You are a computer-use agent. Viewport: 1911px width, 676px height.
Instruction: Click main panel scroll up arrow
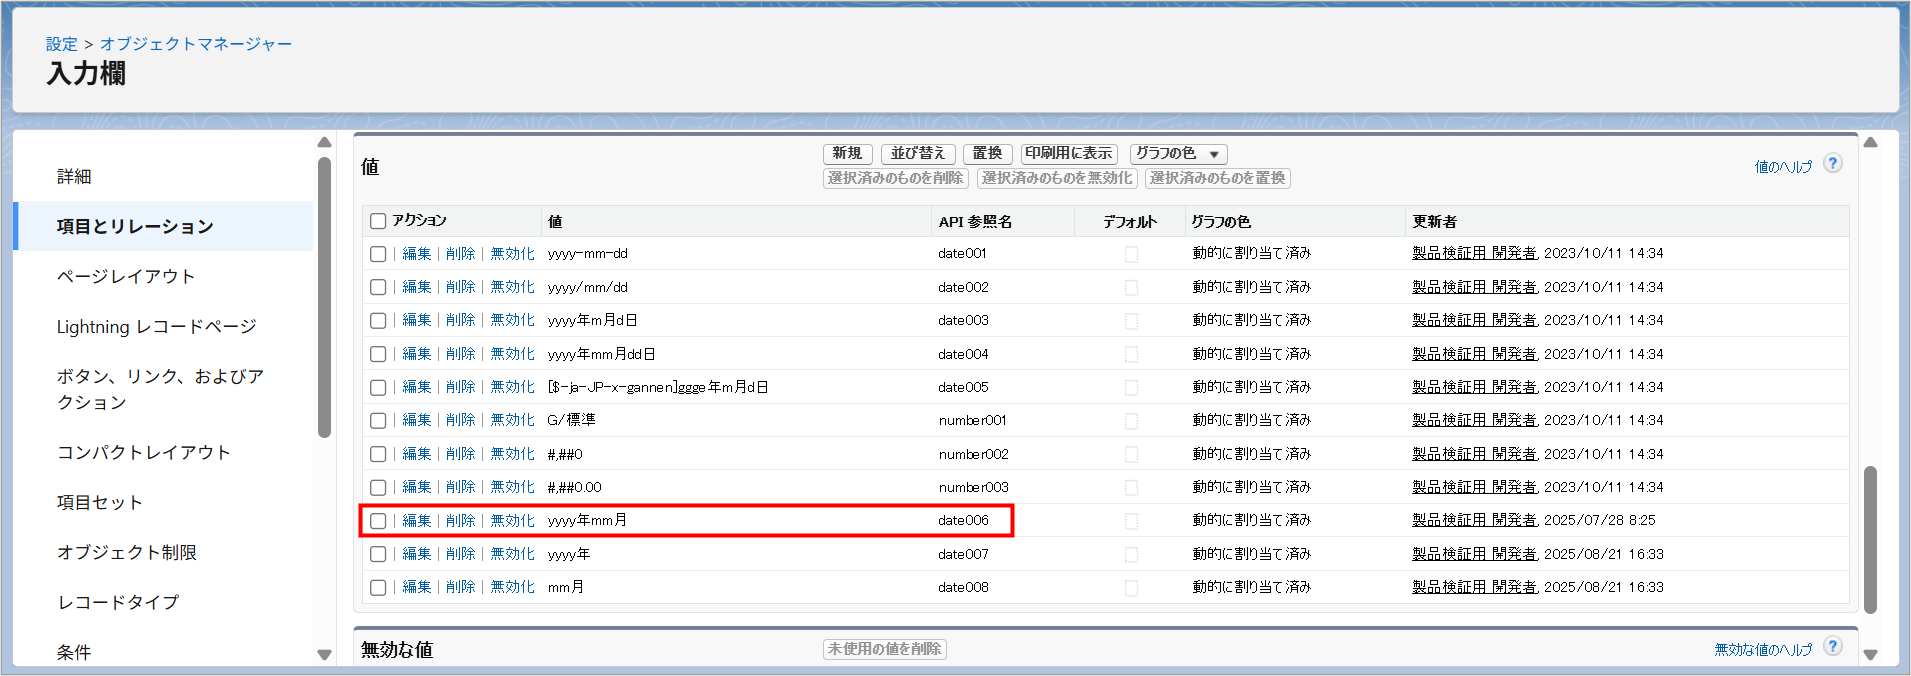pos(1870,143)
